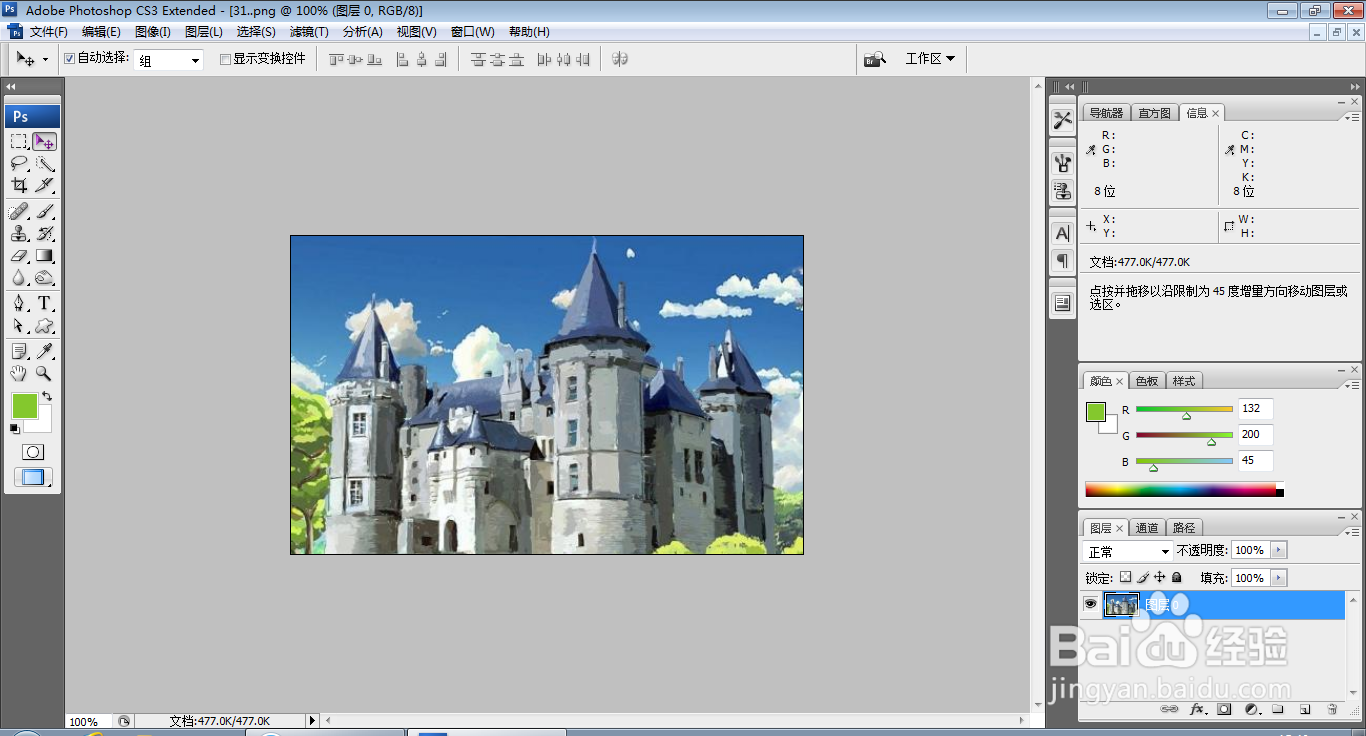Select the Sponge/Dodge tool
Image resolution: width=1366 pixels, height=736 pixels.
click(x=44, y=278)
